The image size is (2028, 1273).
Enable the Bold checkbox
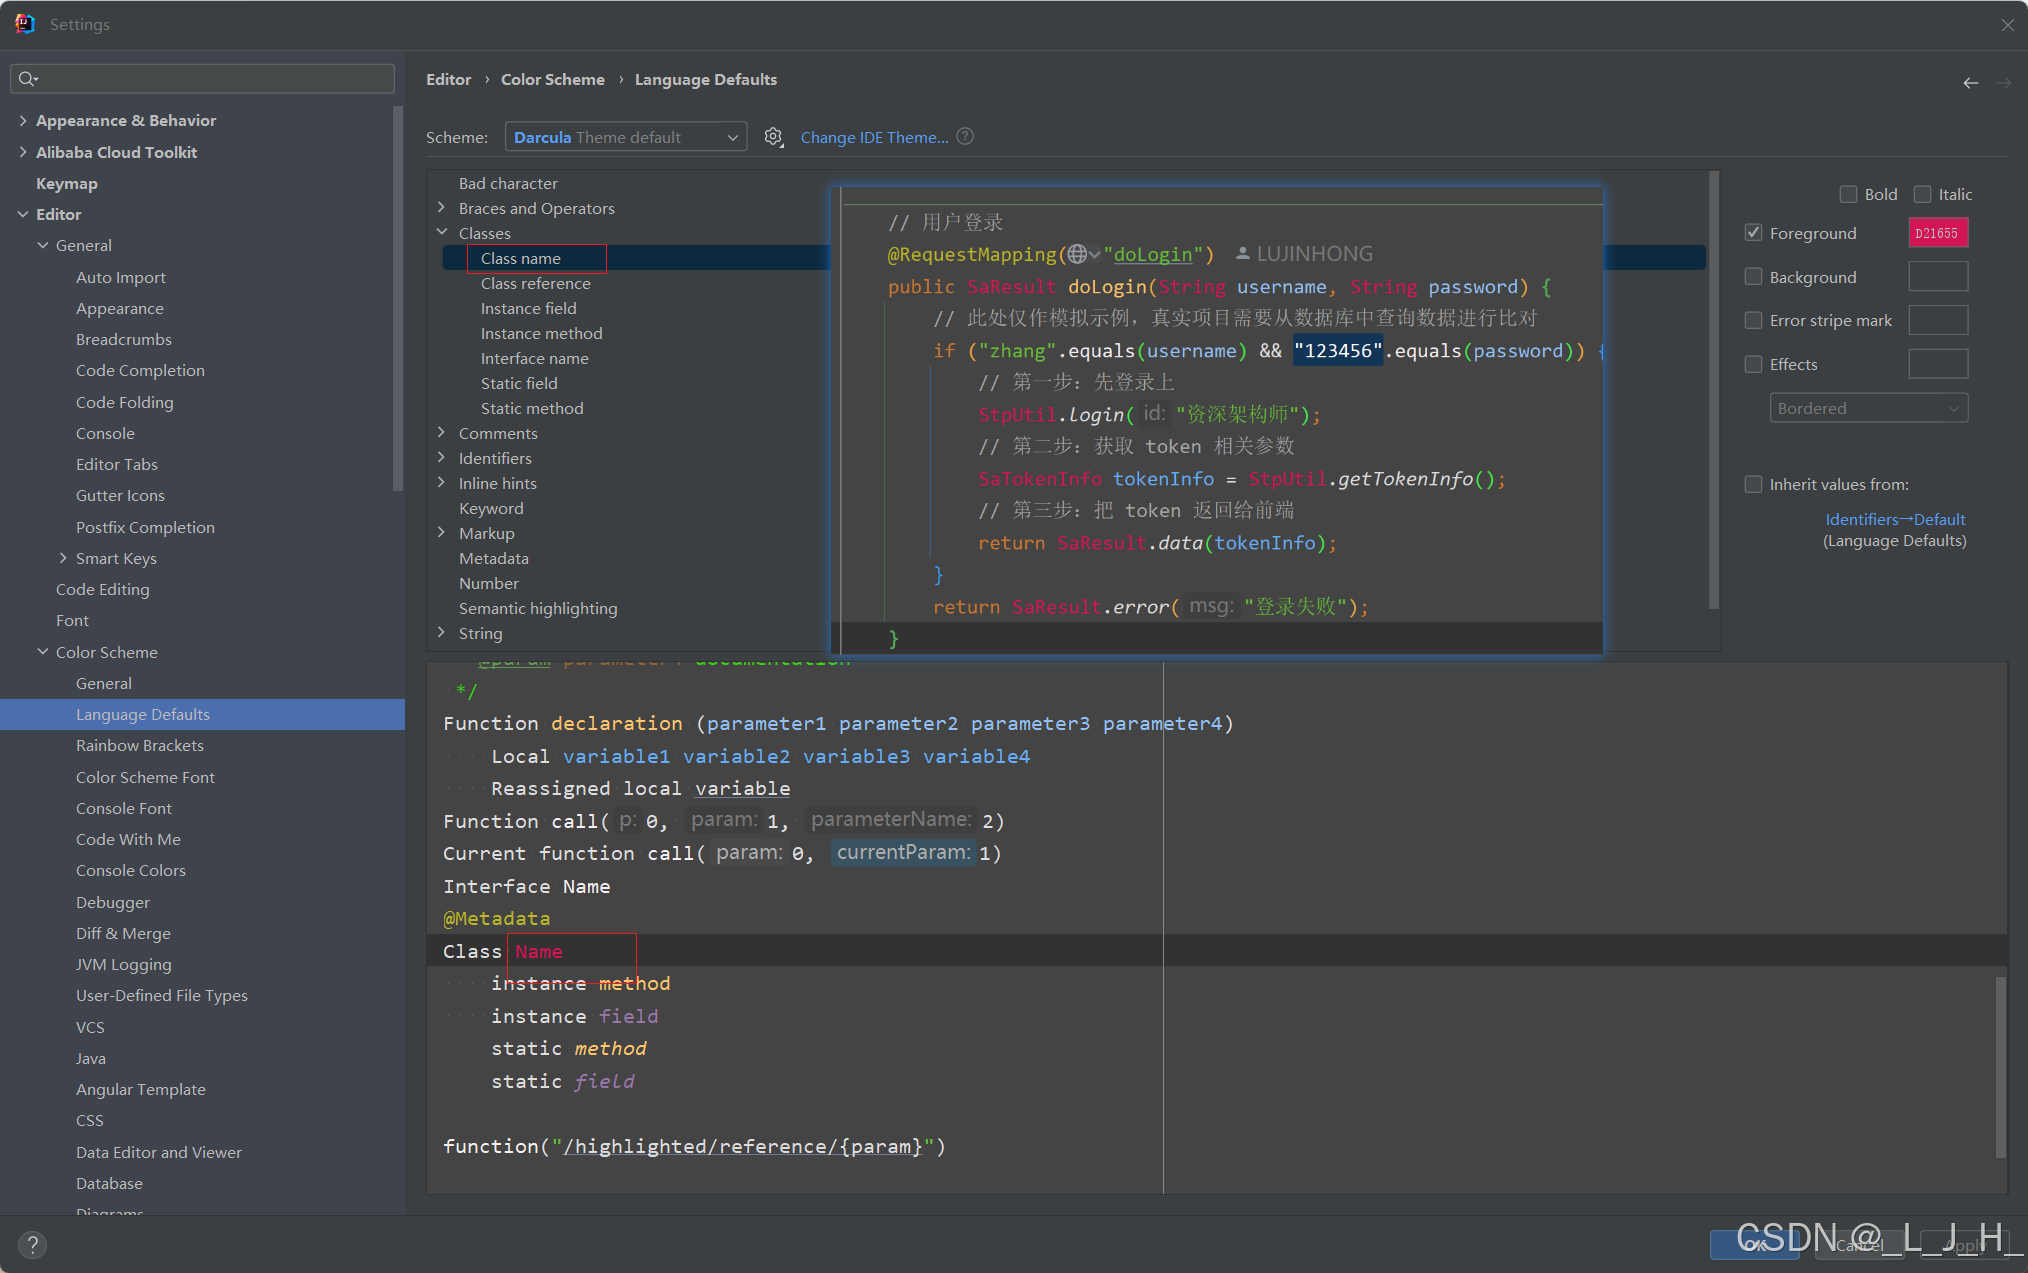pos(1848,194)
